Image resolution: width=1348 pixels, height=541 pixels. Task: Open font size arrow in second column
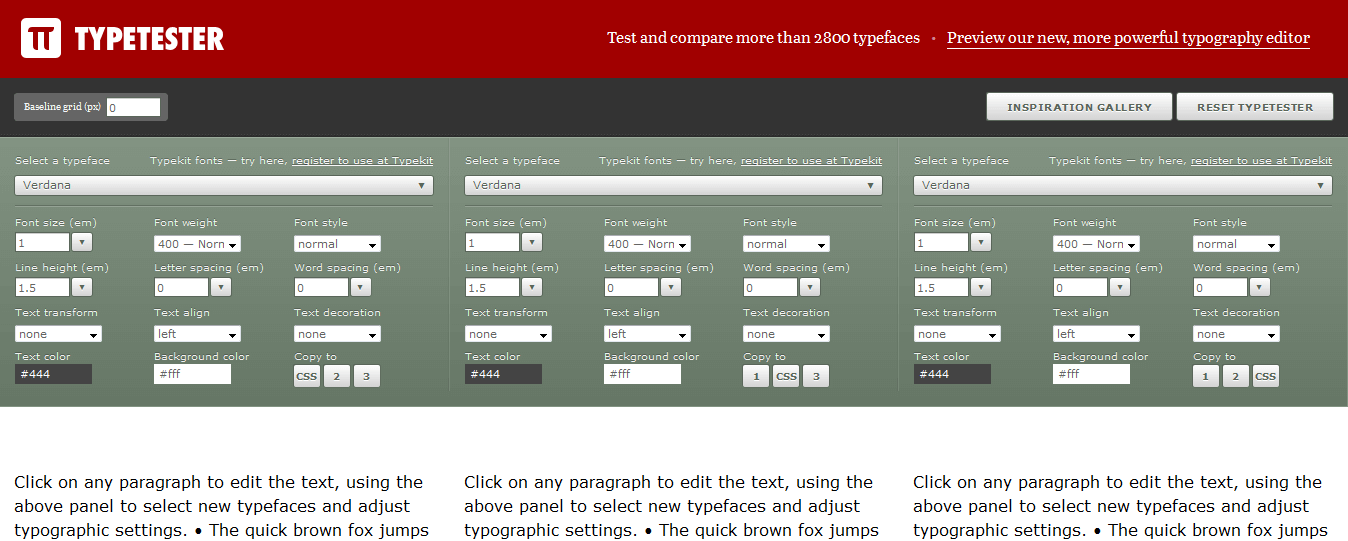tap(532, 242)
